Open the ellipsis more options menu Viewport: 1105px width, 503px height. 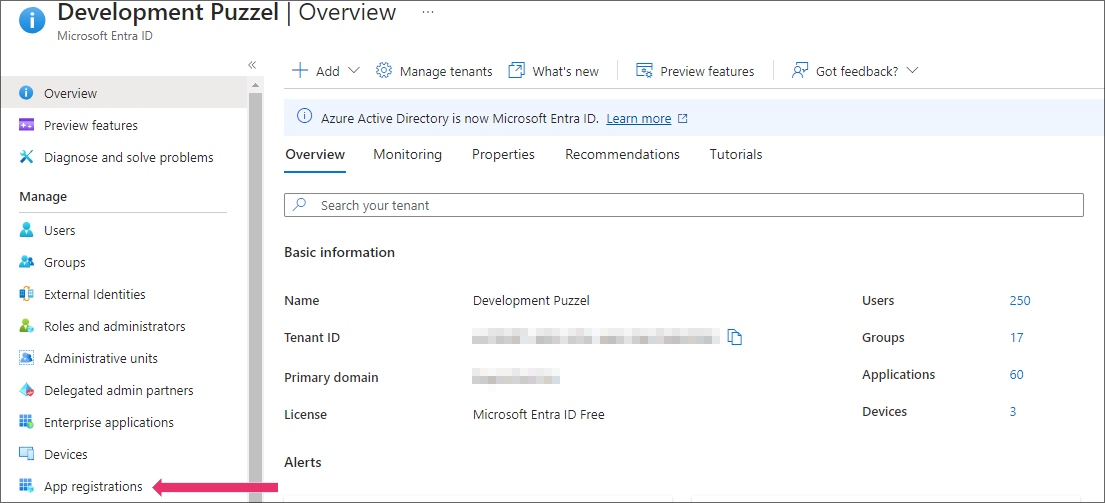[428, 12]
